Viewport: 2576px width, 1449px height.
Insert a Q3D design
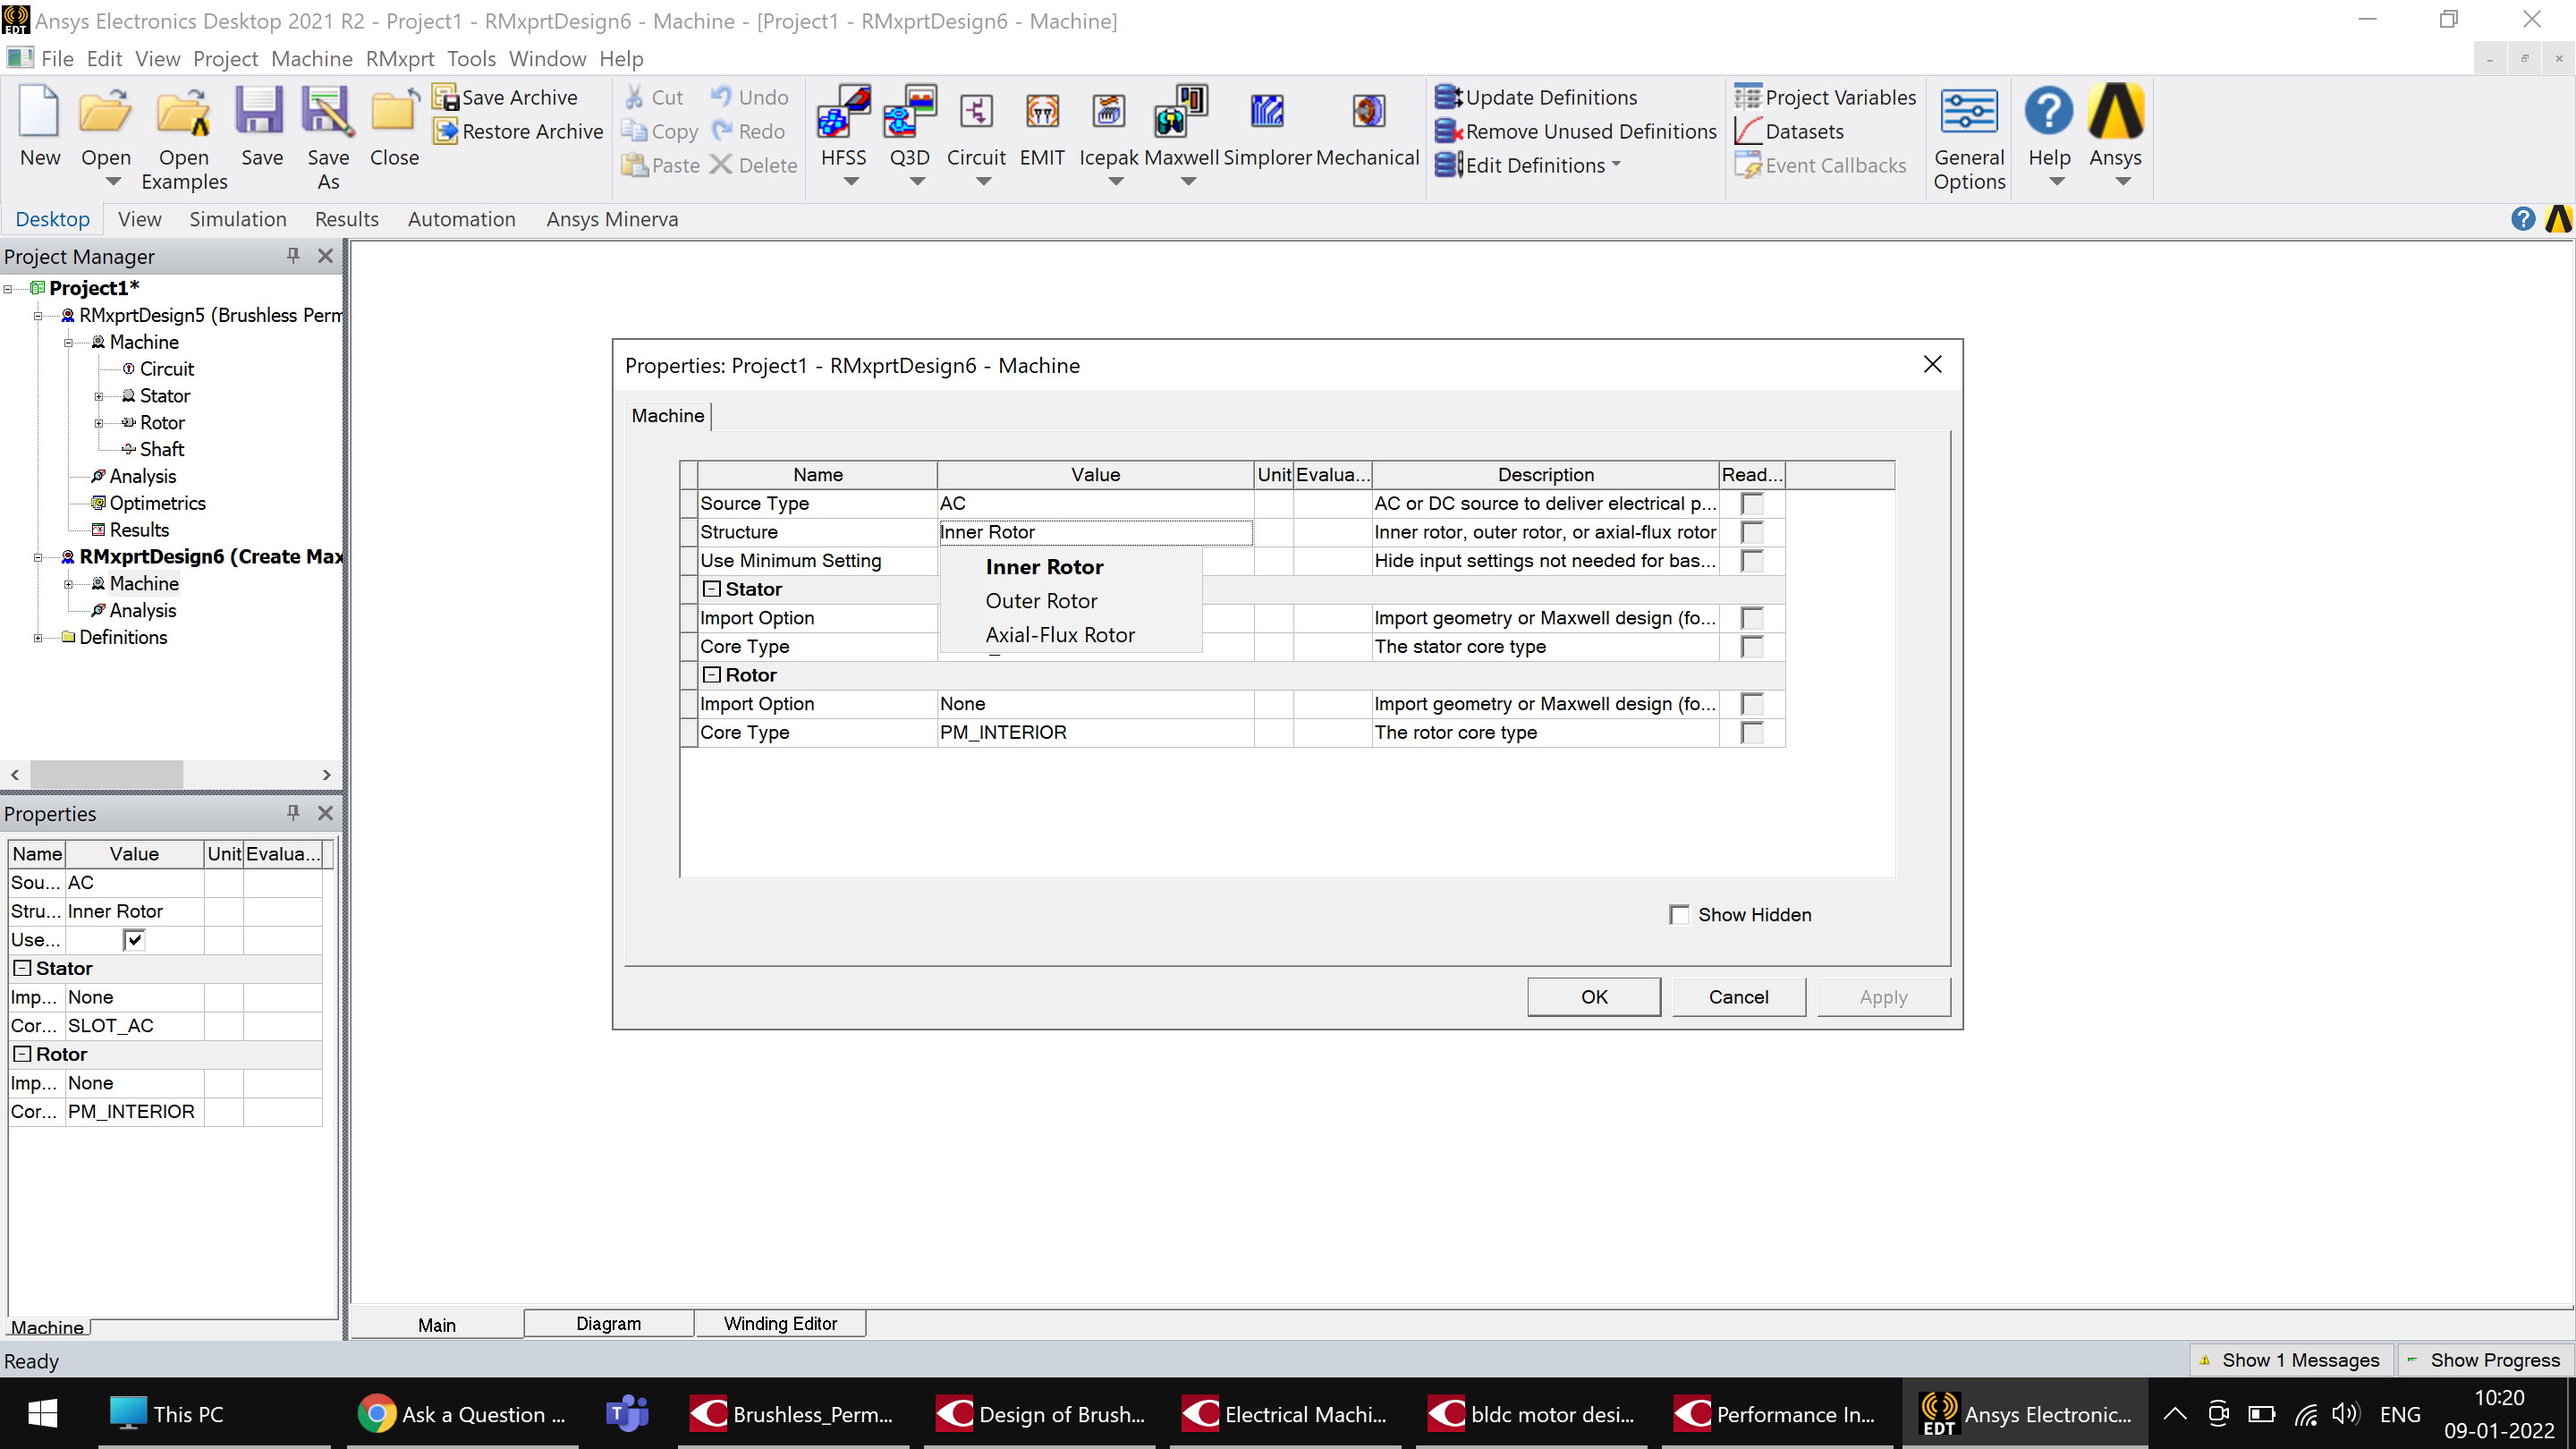[x=909, y=126]
